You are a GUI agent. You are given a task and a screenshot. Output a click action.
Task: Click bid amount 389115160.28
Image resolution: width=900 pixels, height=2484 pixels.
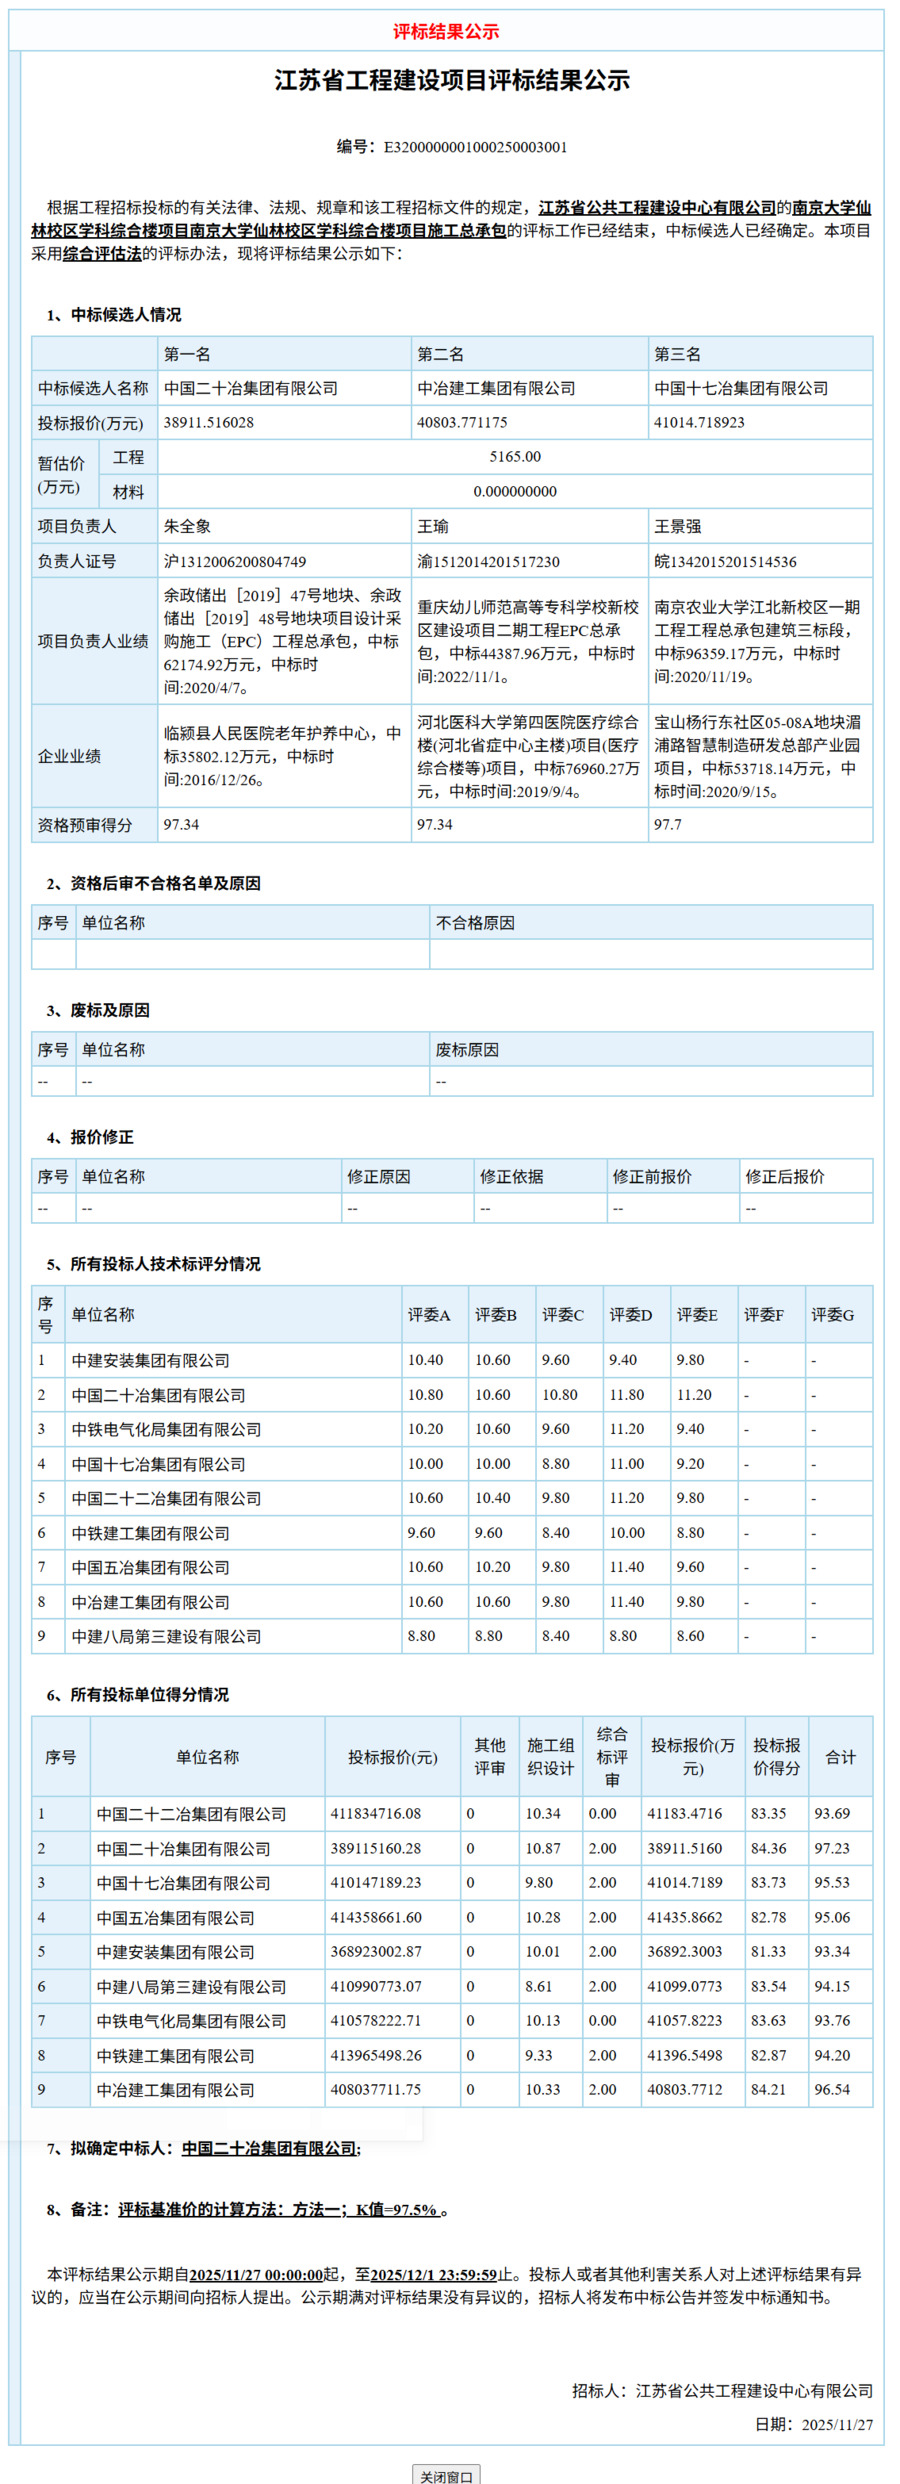(x=376, y=1849)
